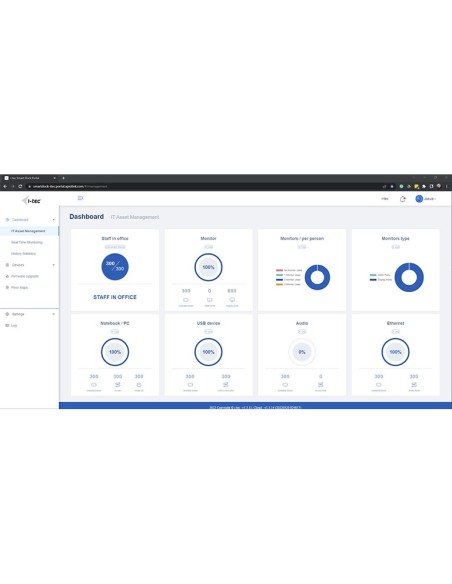Expand the Dashboard menu arrow

coord(54,220)
